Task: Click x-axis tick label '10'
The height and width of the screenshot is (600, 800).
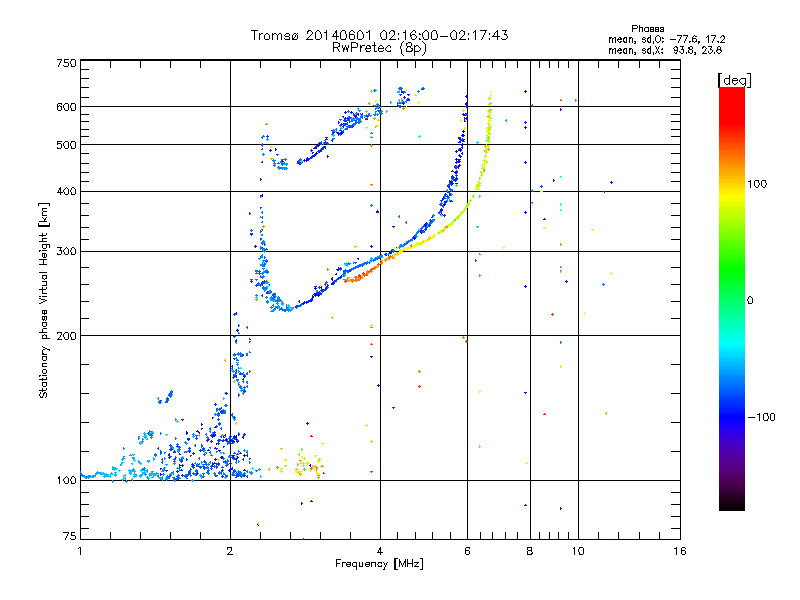Action: (x=578, y=551)
